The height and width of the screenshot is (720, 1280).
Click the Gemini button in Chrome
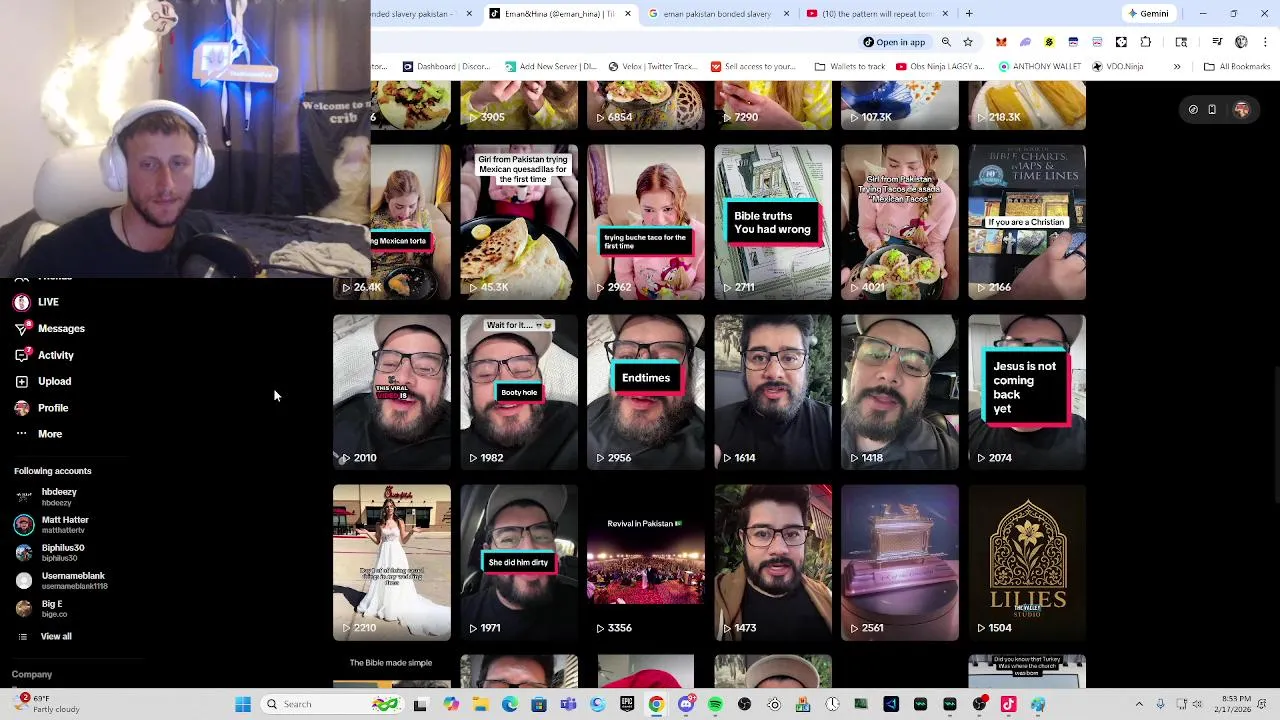pos(1147,13)
